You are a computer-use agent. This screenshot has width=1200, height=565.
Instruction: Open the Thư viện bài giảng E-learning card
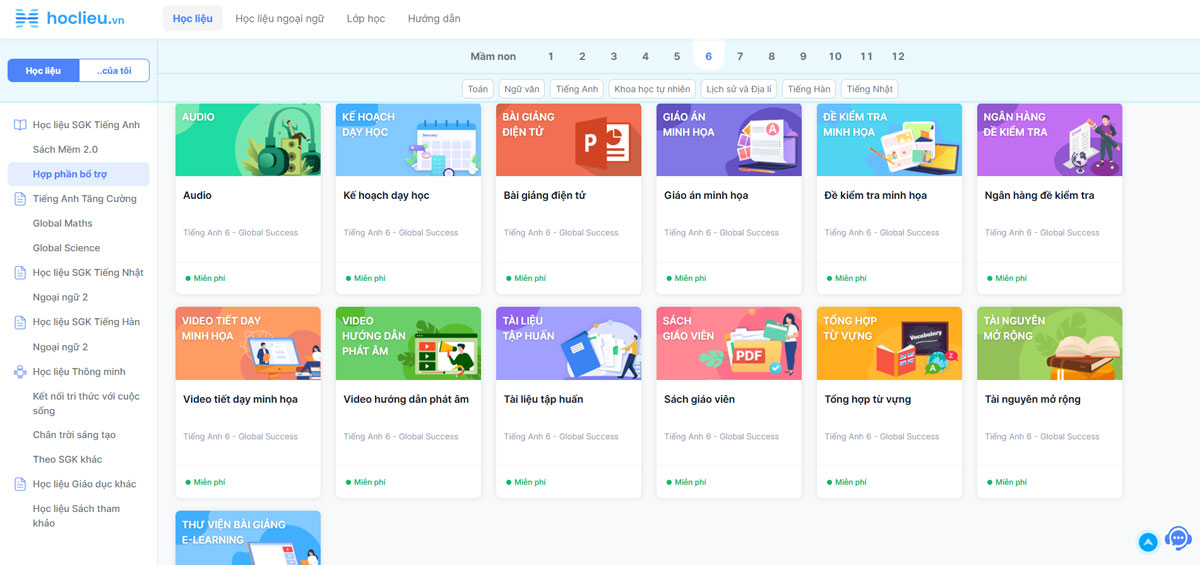(x=248, y=538)
